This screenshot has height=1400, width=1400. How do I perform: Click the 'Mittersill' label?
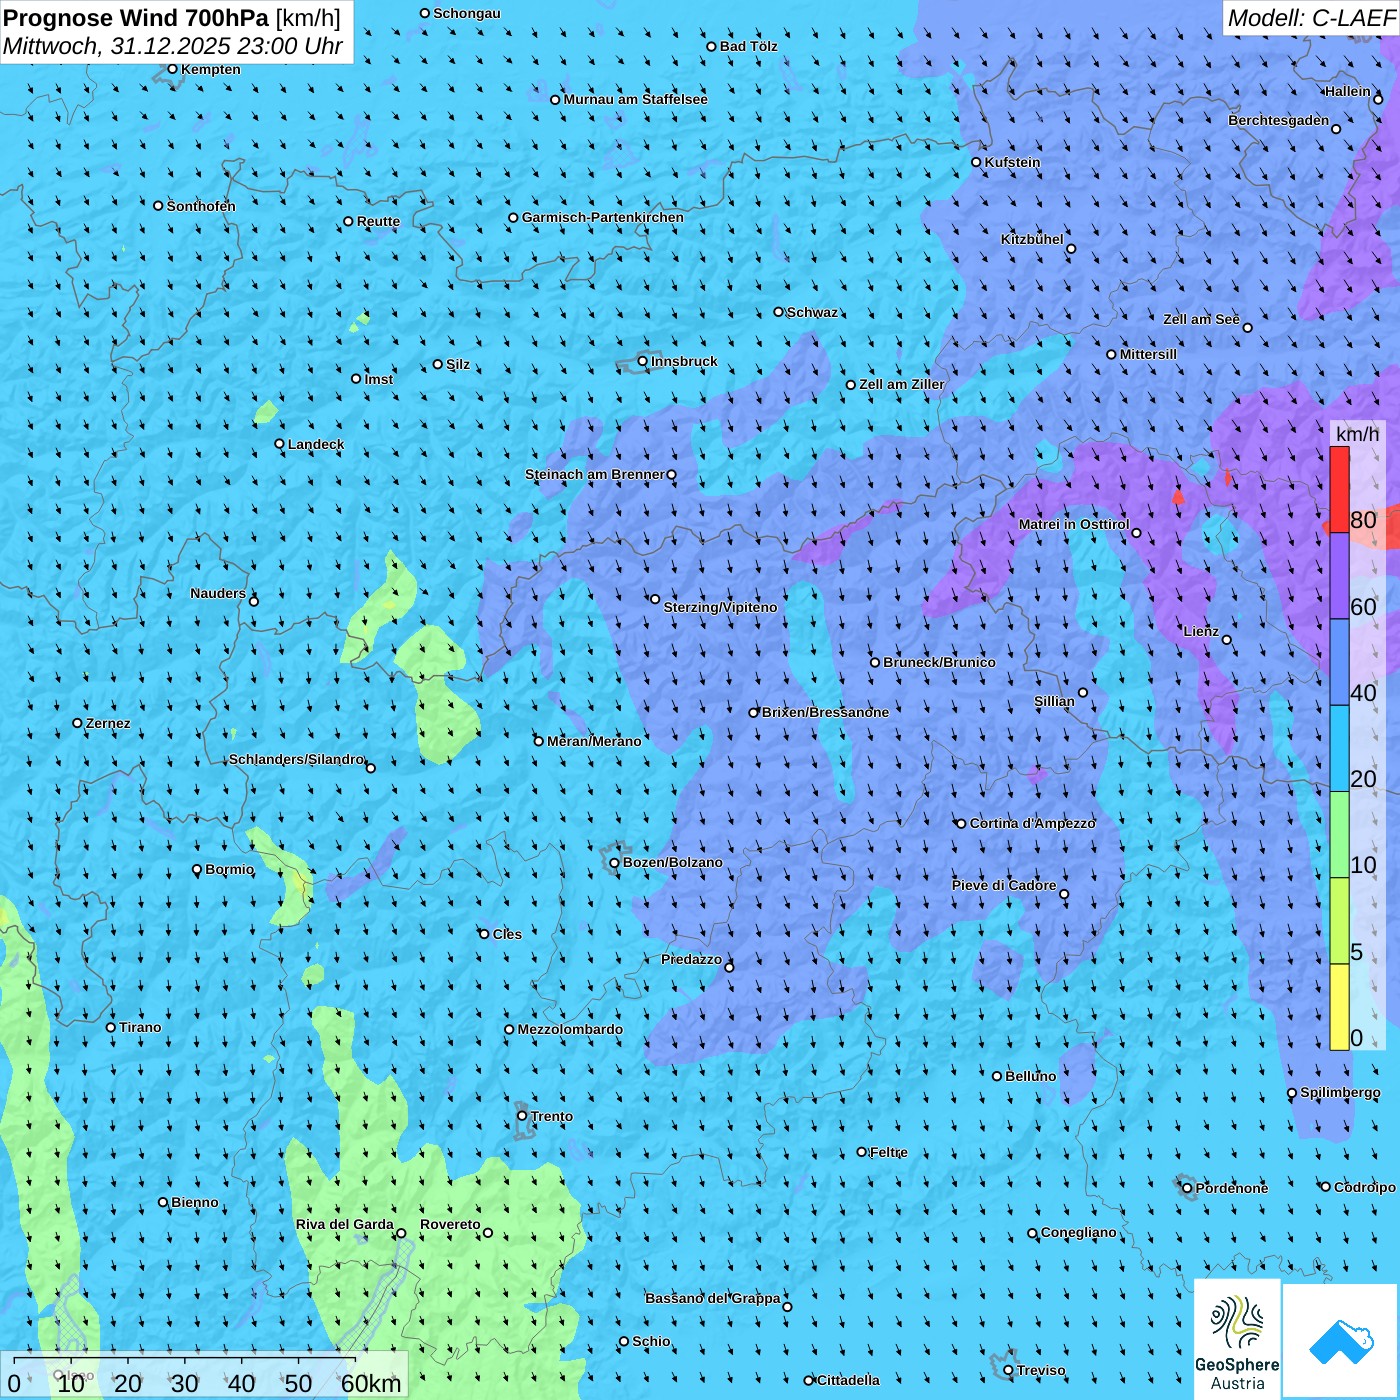[1148, 354]
